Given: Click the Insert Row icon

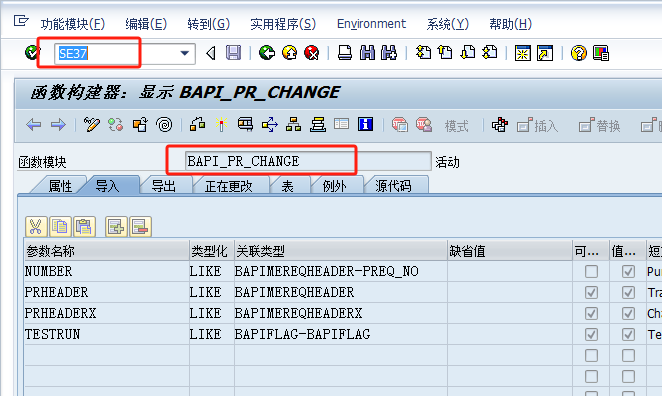Looking at the screenshot, I should tap(116, 227).
